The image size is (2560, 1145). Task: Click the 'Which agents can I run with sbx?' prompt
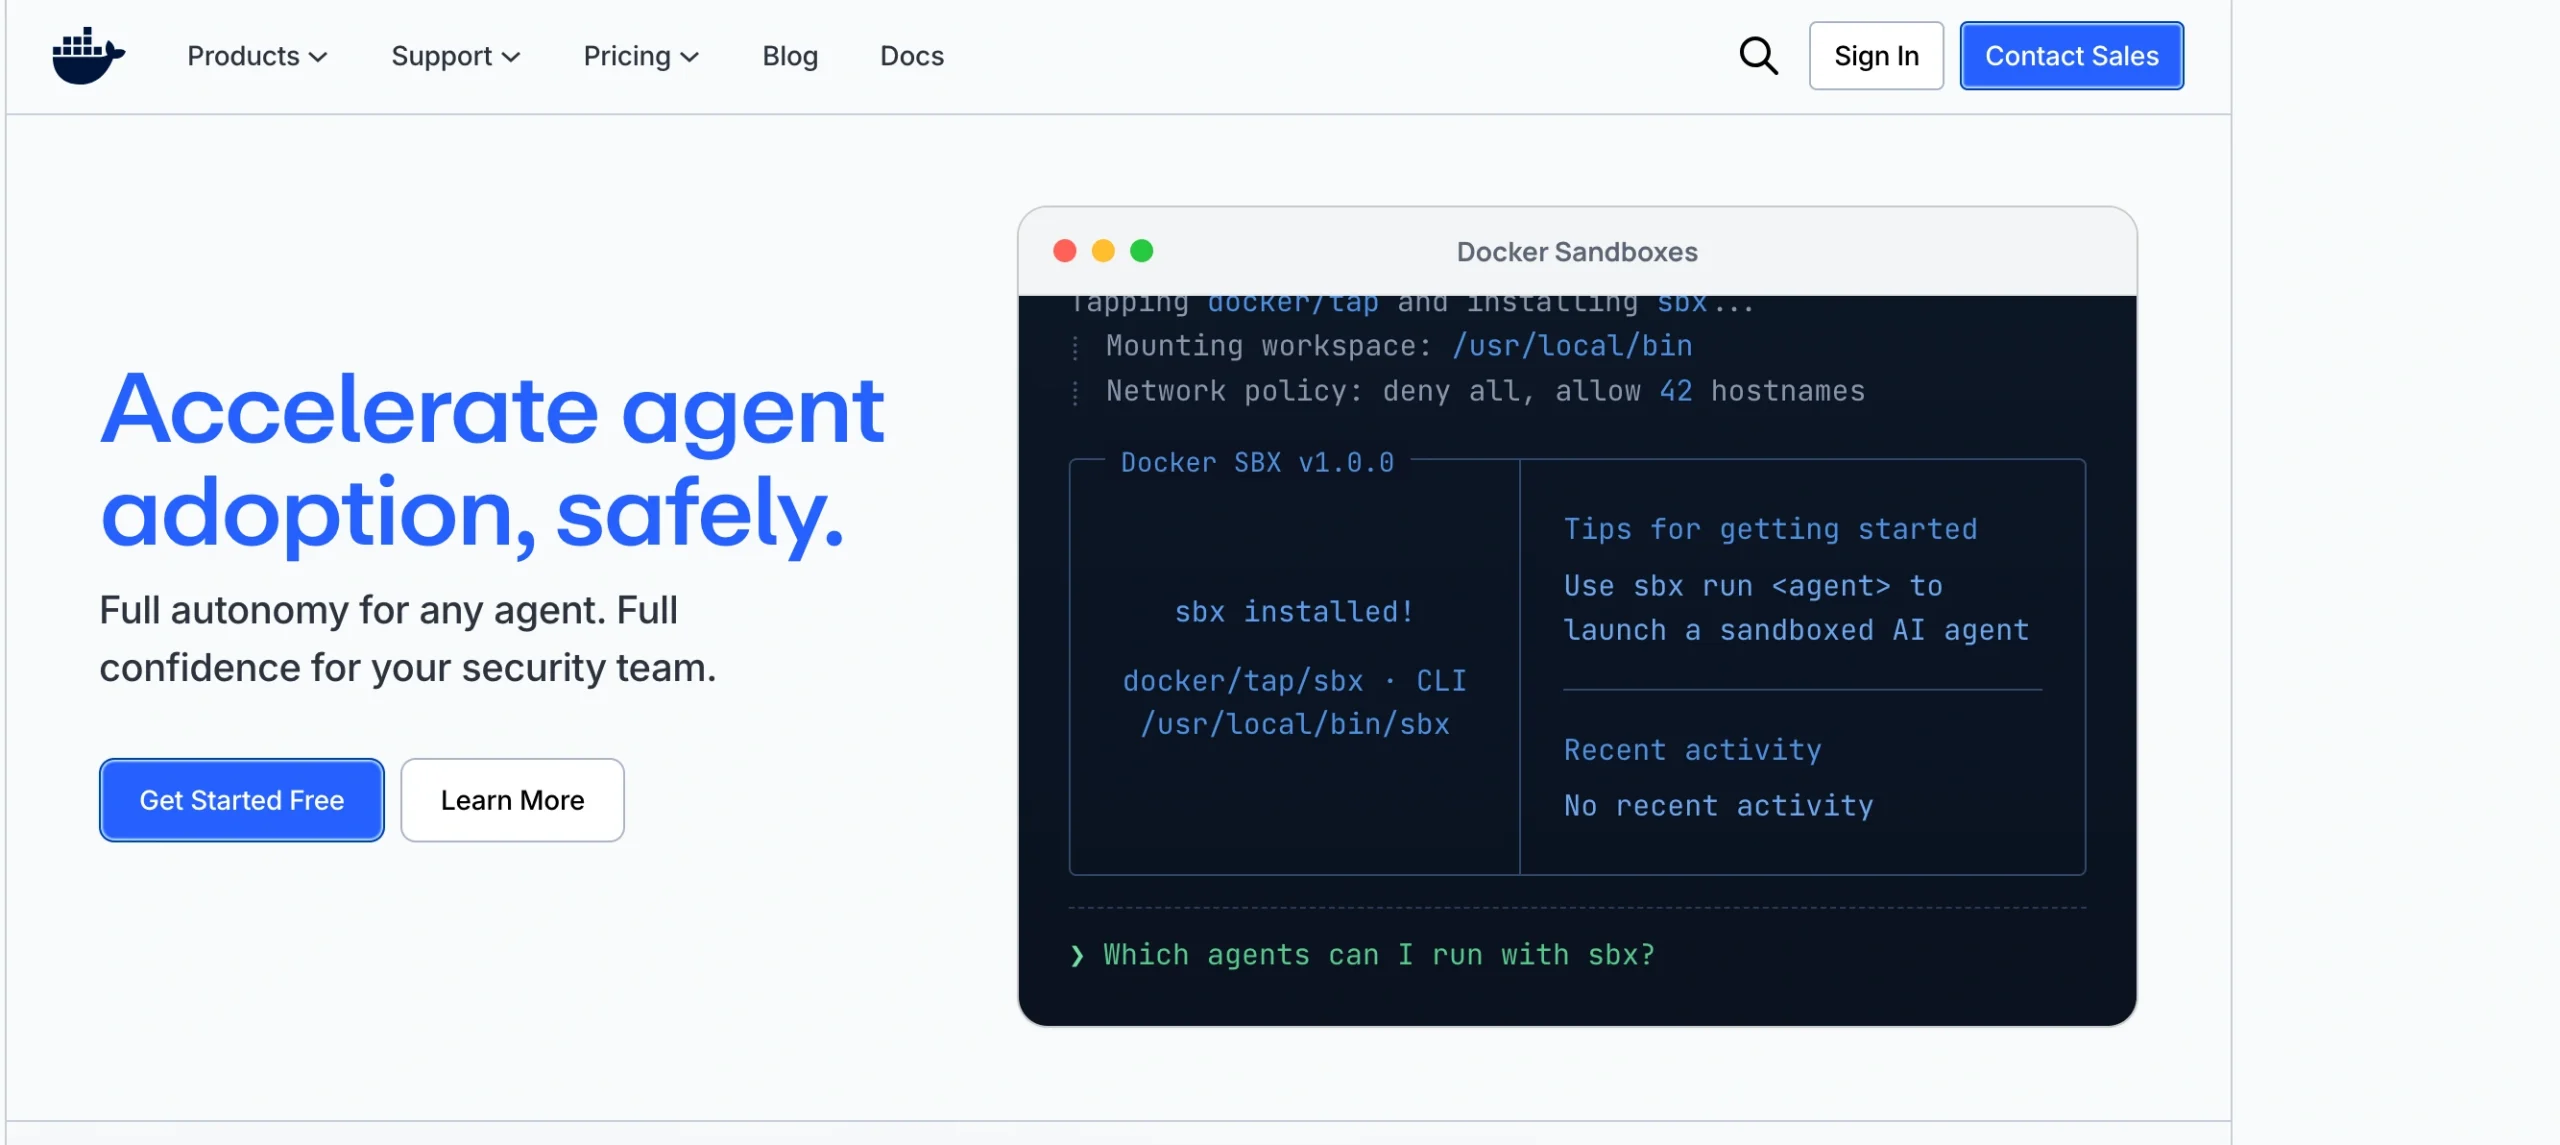pyautogui.click(x=1379, y=955)
